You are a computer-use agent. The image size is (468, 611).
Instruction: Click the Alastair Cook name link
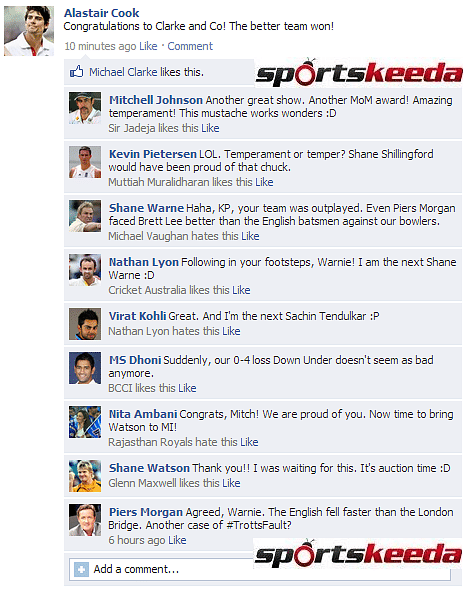pos(102,13)
